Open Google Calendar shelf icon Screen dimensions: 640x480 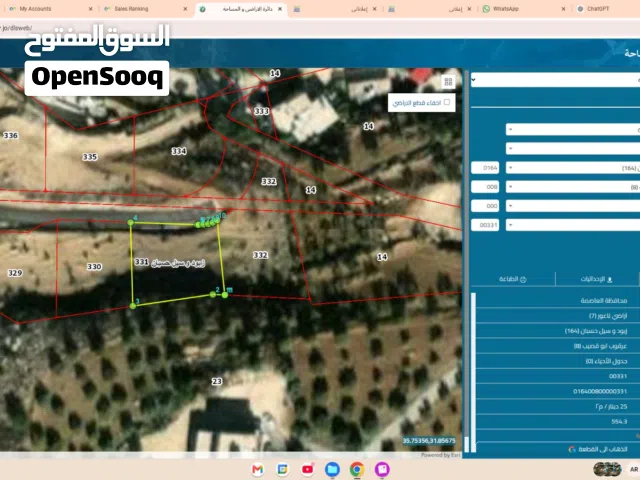pos(282,469)
